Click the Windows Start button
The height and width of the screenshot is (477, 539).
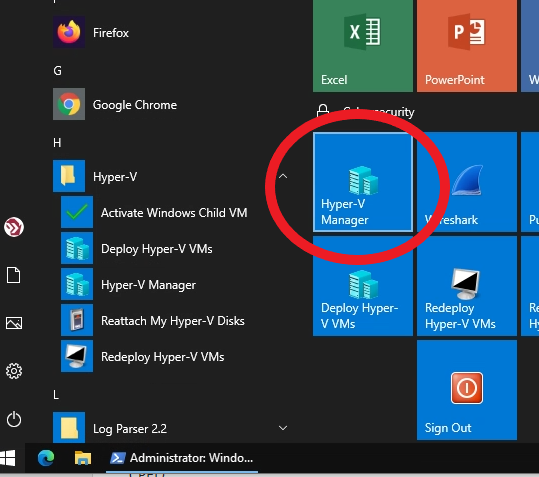(8, 458)
